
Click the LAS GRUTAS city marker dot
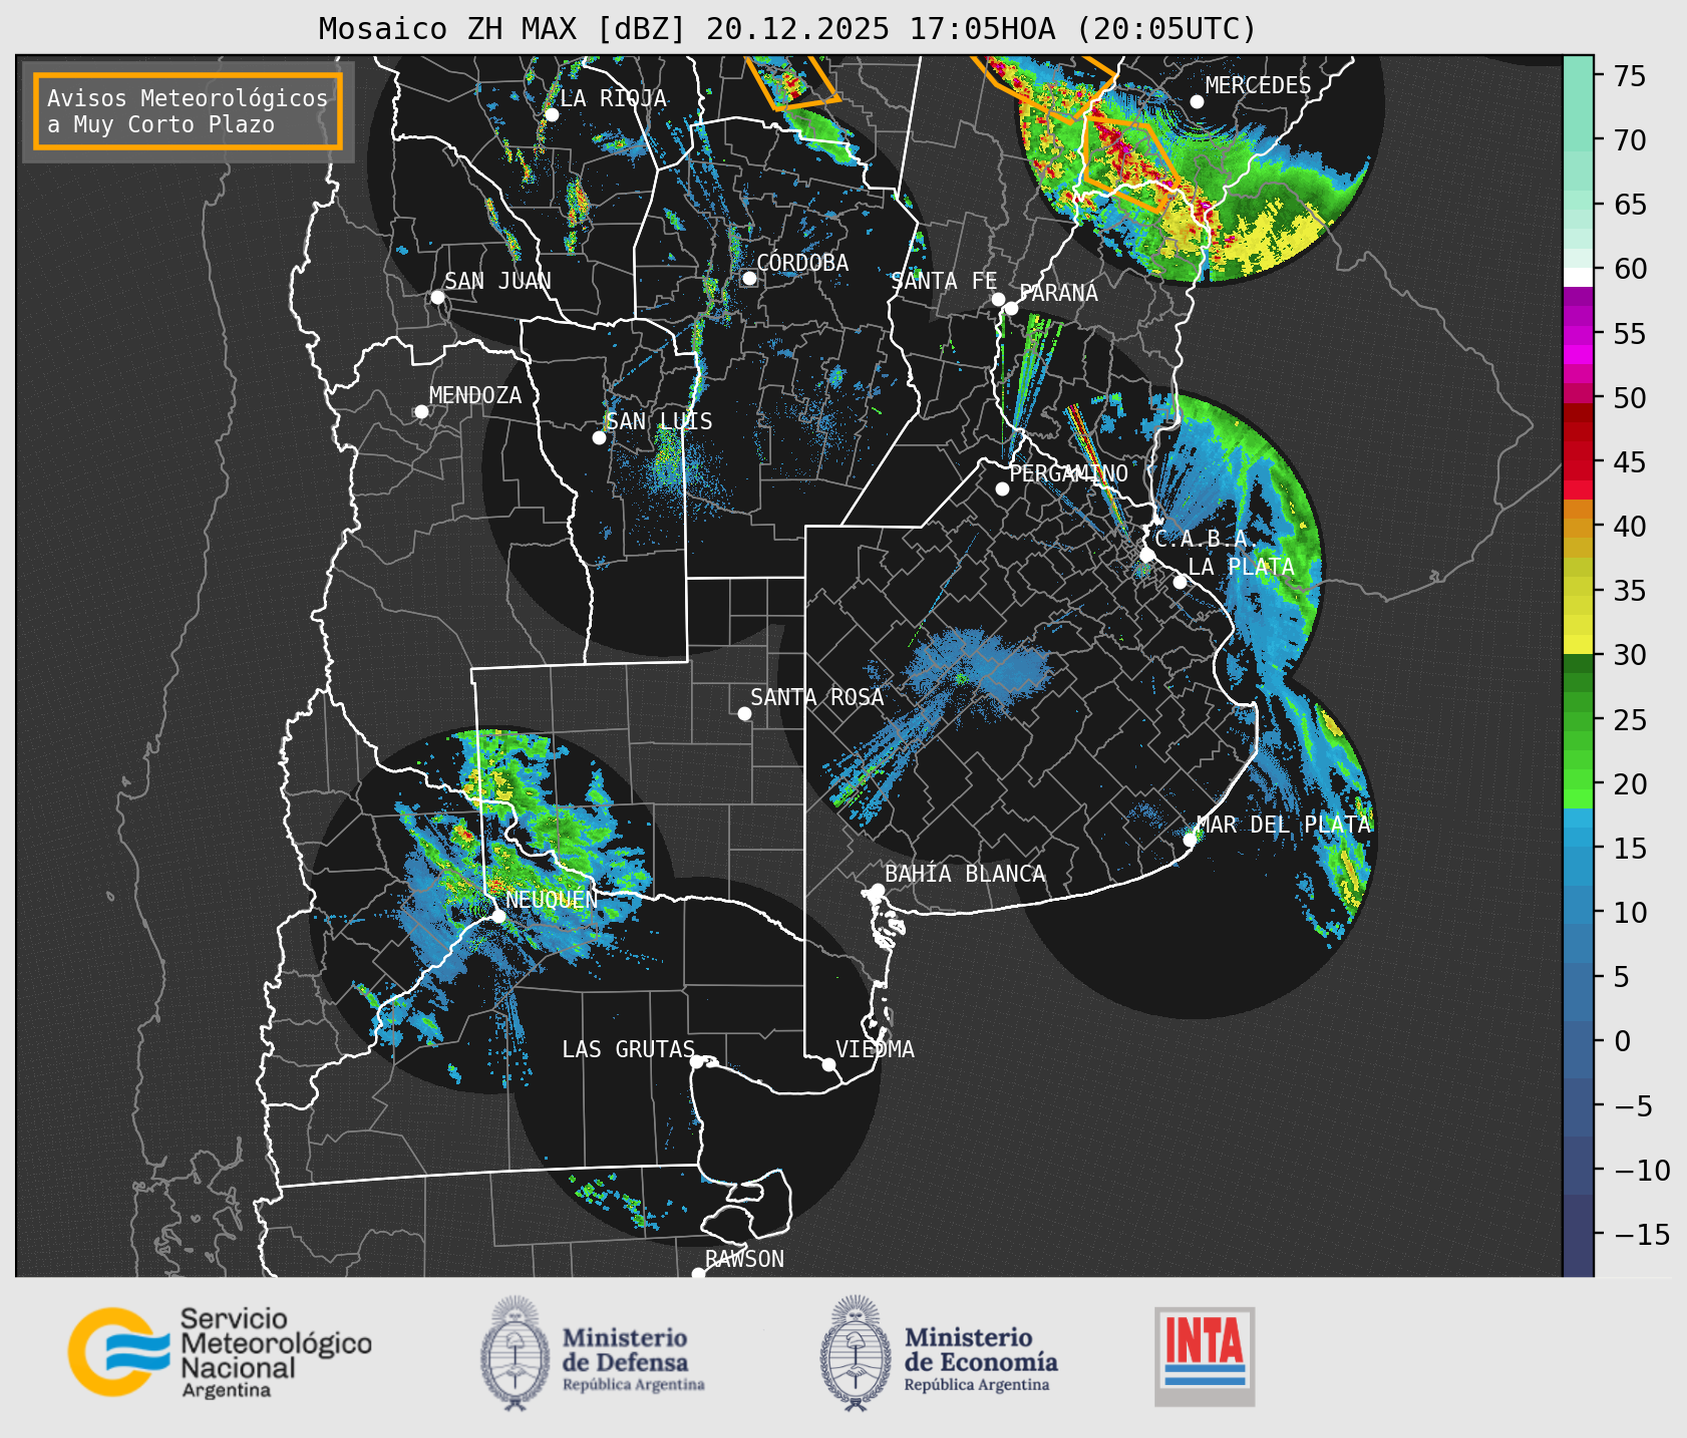(x=697, y=1061)
